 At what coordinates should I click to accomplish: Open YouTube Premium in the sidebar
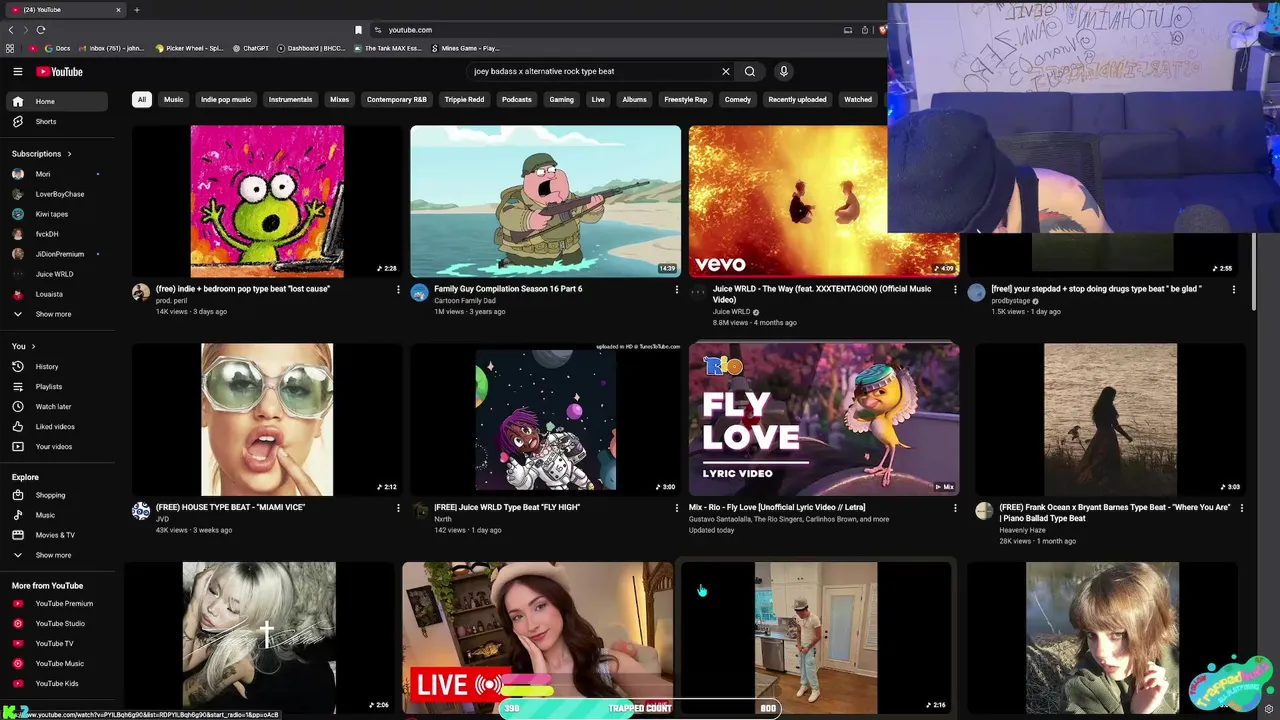tap(56, 603)
